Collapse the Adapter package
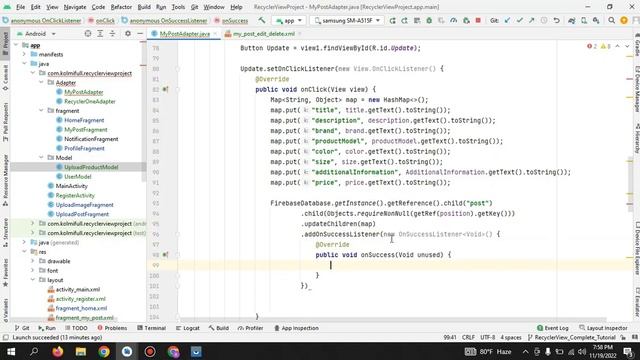Image resolution: width=640 pixels, height=360 pixels. pos(41,82)
